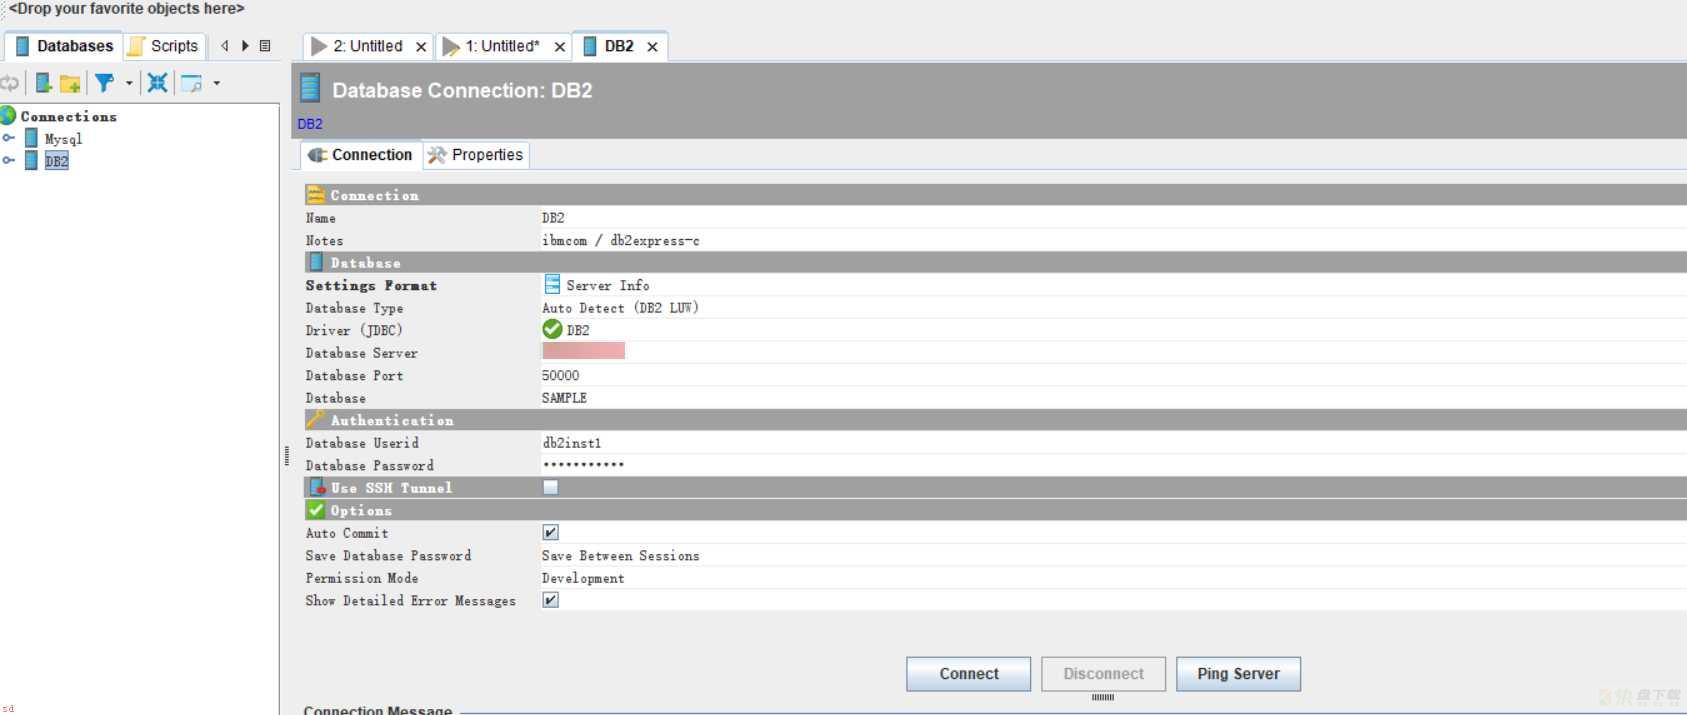This screenshot has height=715, width=1687.
Task: Close the DB2 editor tab
Action: [652, 47]
